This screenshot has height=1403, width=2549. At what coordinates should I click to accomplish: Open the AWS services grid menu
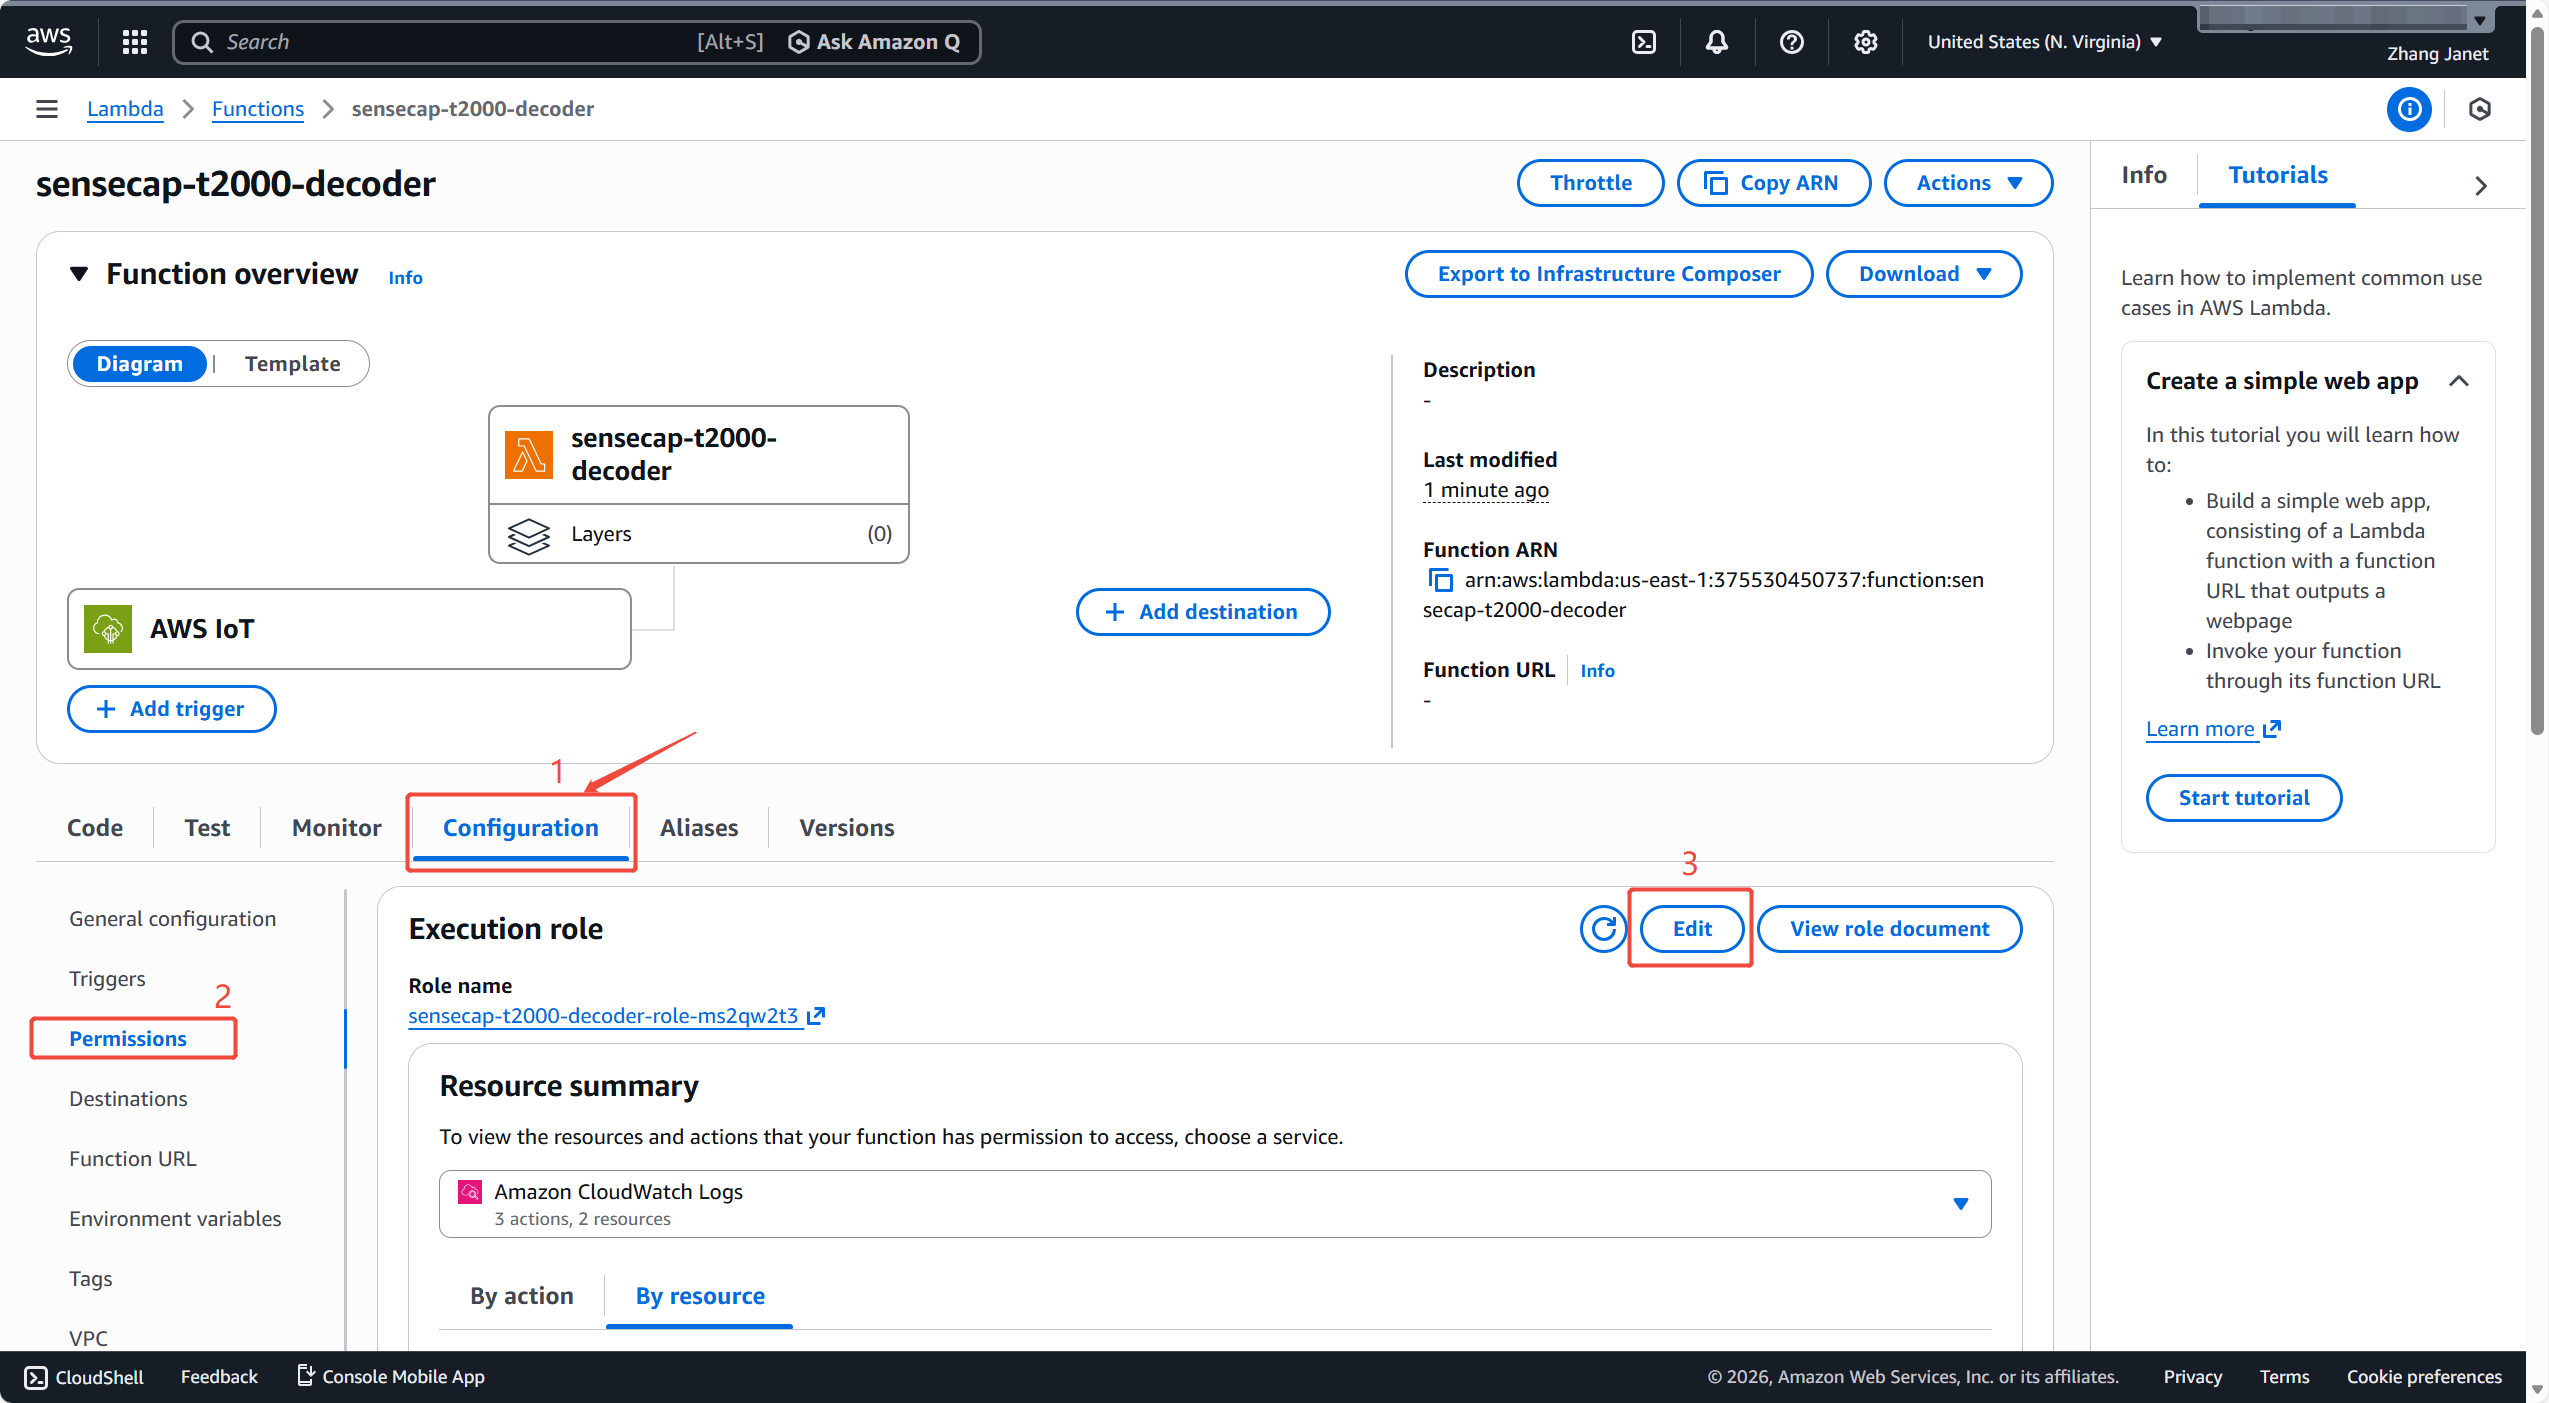coord(135,42)
